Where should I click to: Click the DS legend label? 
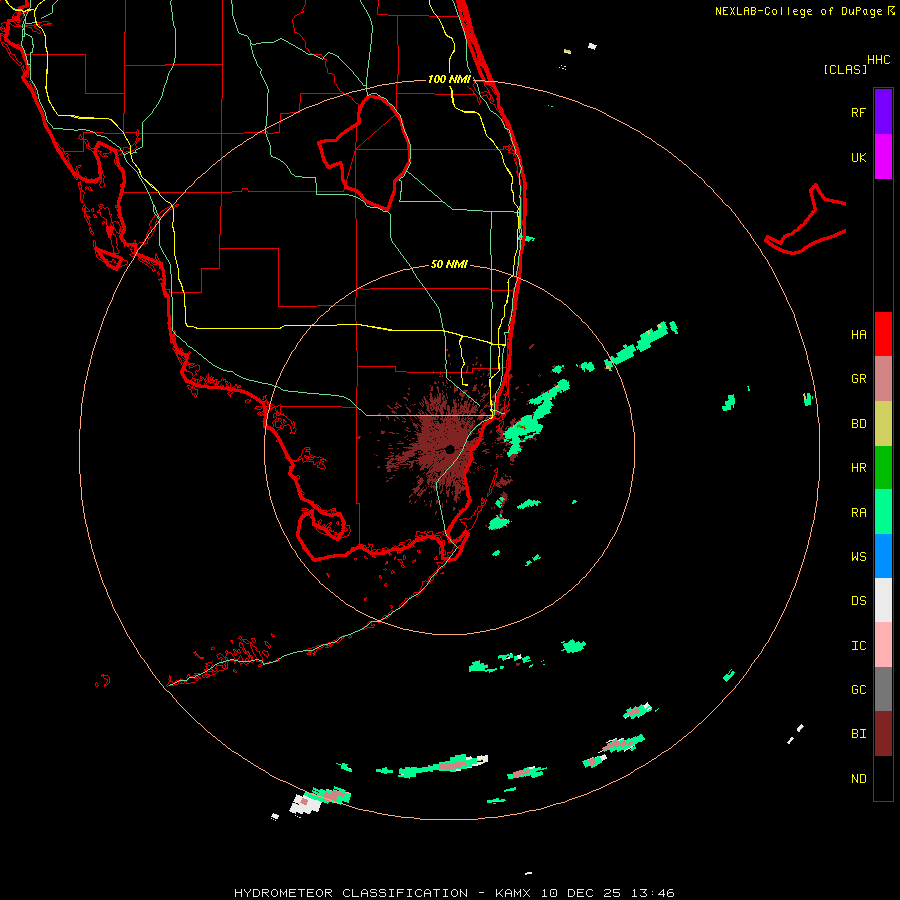point(858,601)
